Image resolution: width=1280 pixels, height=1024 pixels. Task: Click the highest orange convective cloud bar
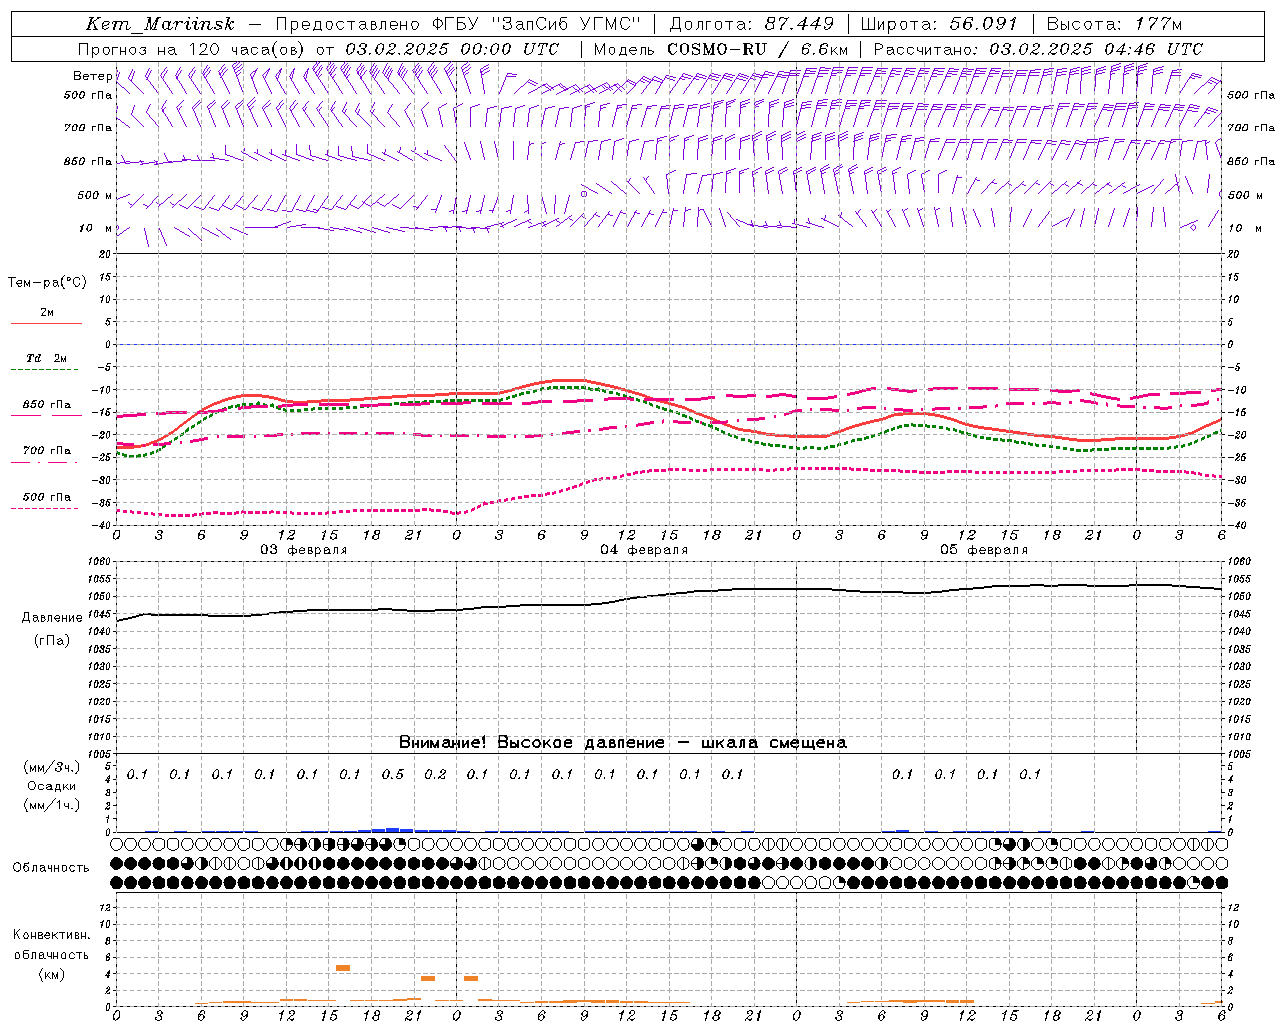tap(343, 968)
